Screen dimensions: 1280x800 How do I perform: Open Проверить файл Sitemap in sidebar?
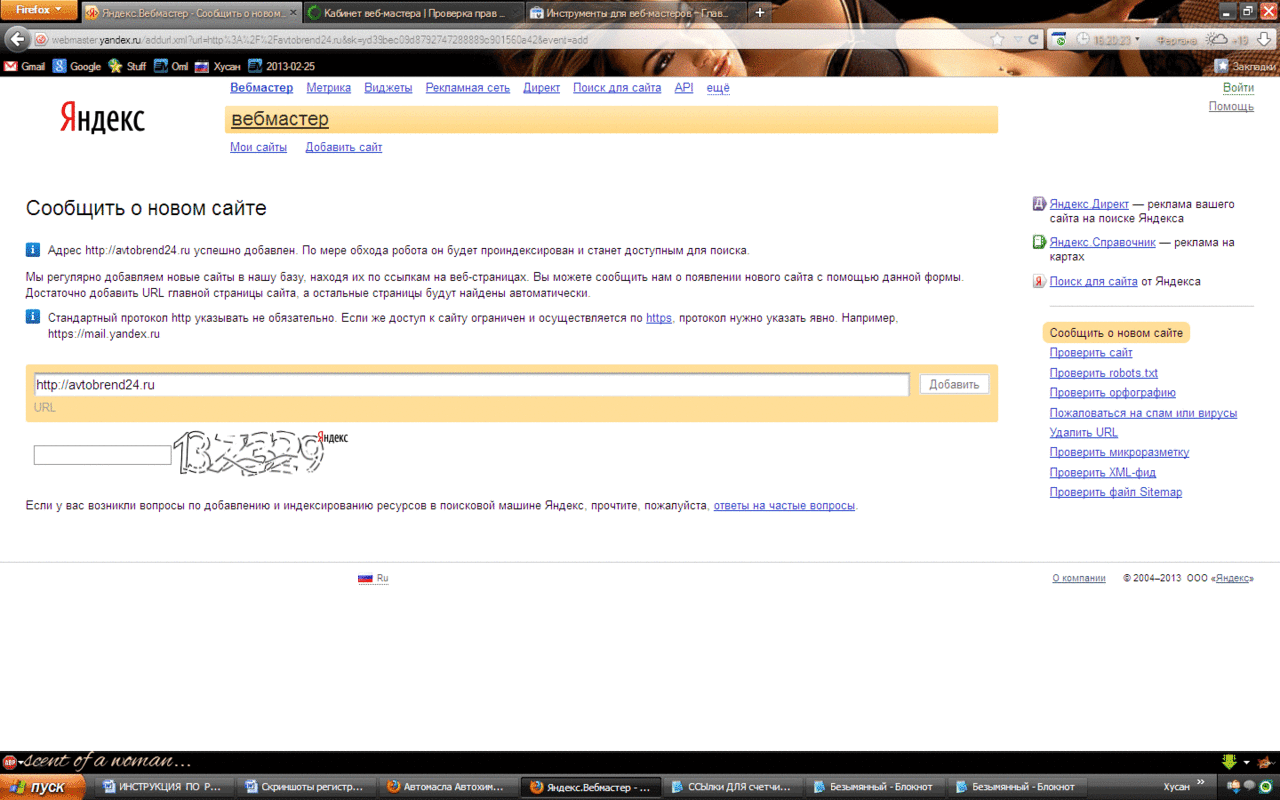click(x=1115, y=492)
